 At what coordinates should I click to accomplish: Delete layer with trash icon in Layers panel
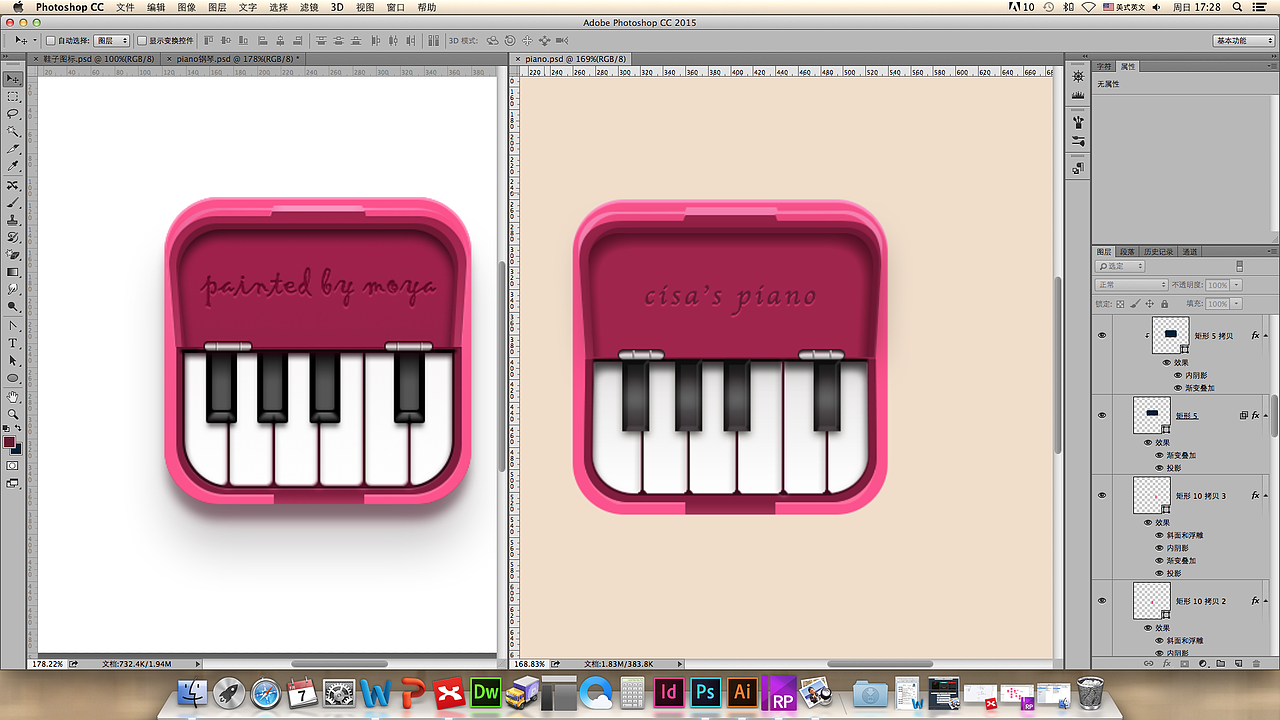tap(1256, 663)
